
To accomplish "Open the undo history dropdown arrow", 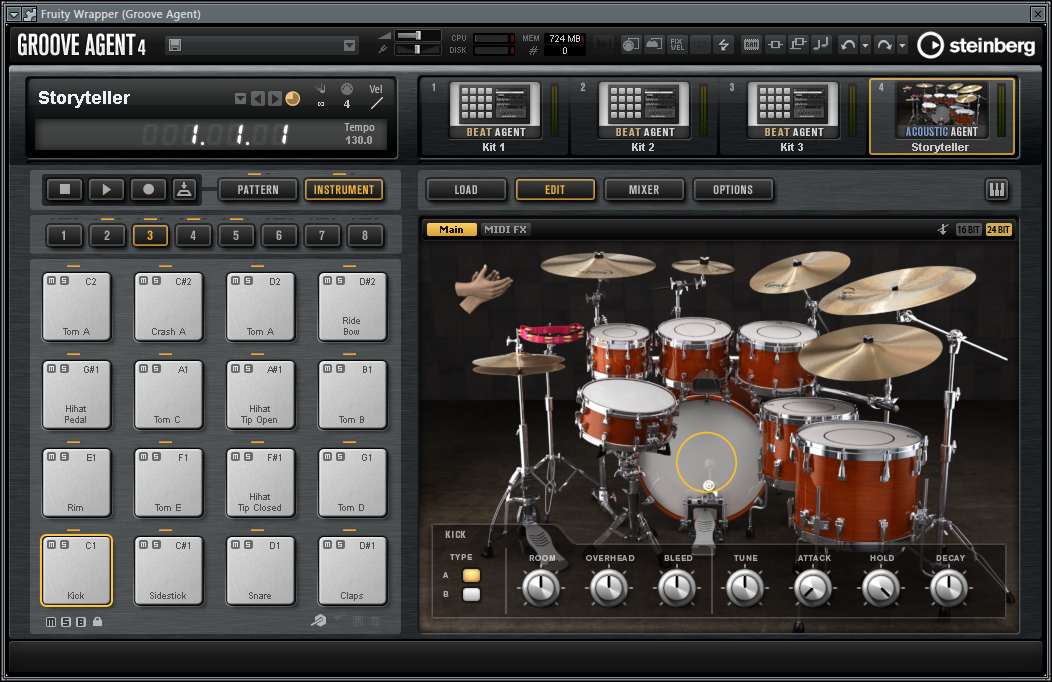I will pos(864,44).
